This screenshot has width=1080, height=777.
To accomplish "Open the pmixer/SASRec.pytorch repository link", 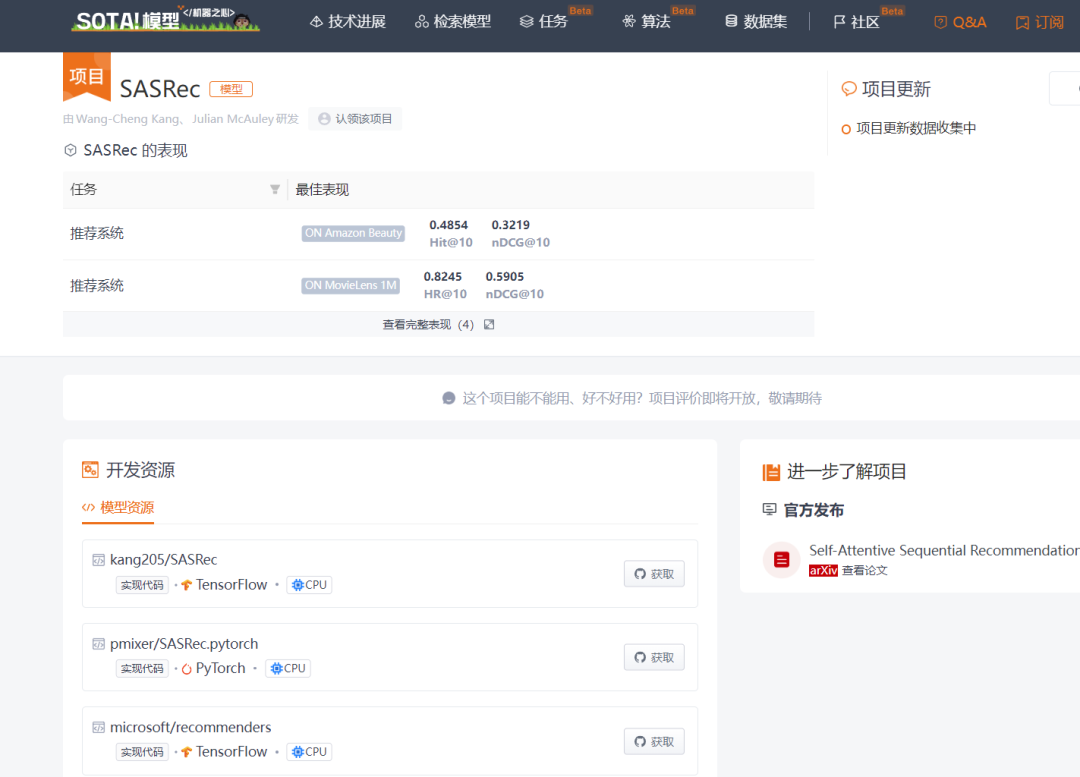I will pyautogui.click(x=186, y=643).
